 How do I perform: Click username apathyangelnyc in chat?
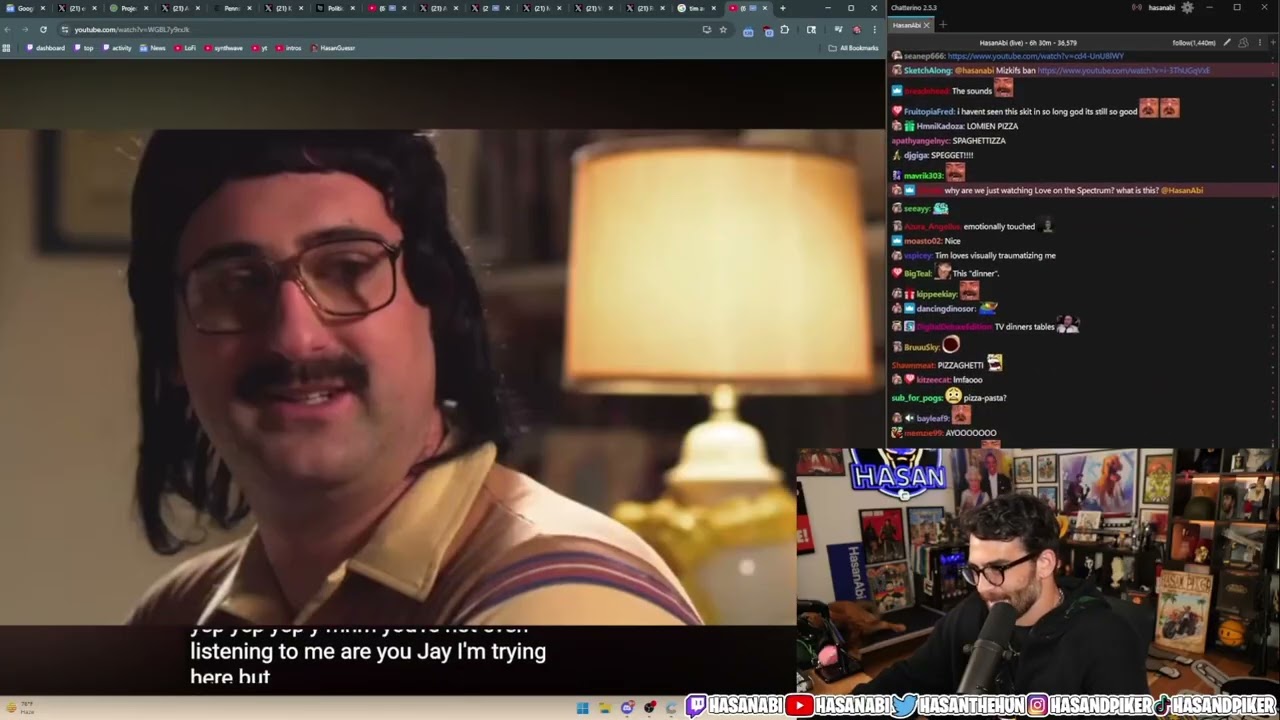tap(919, 141)
